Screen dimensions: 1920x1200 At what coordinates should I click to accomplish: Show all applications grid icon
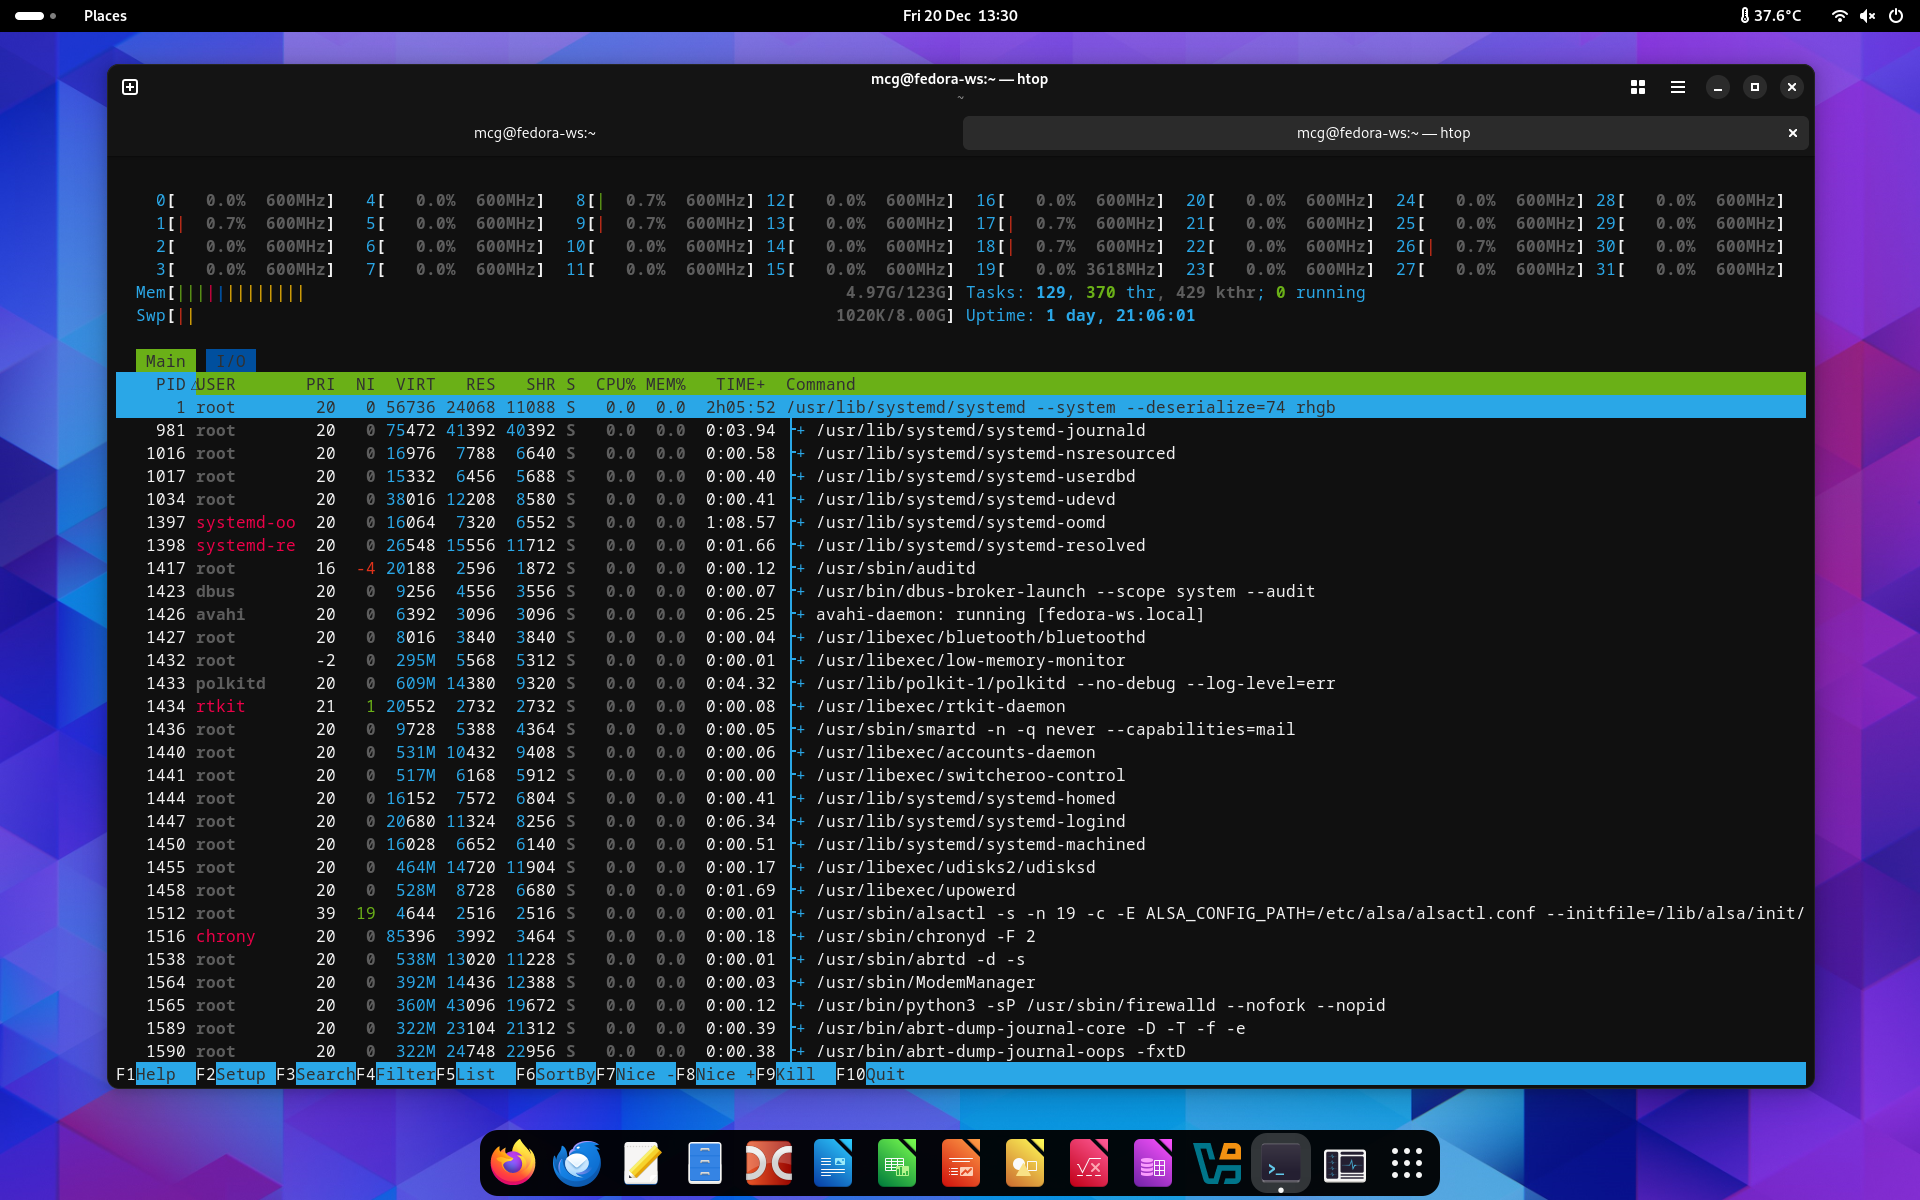pos(1407,1164)
